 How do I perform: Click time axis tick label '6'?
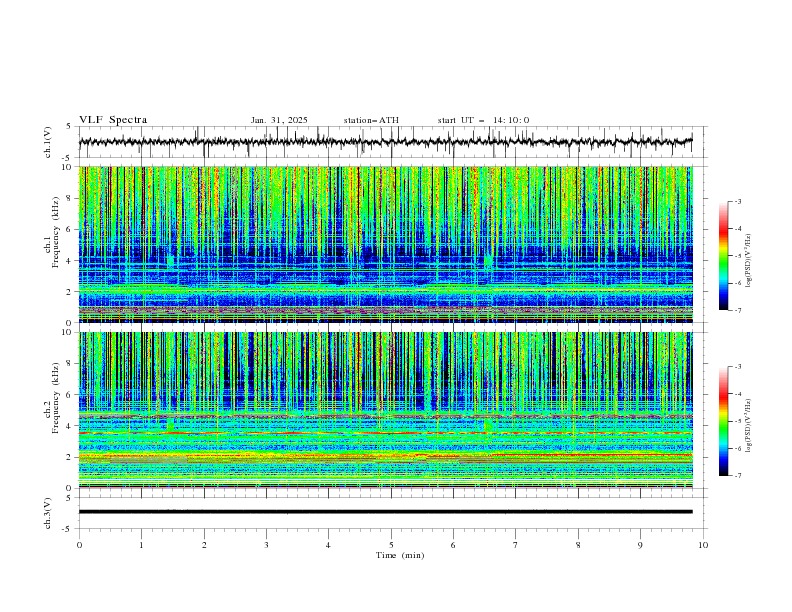[453, 545]
